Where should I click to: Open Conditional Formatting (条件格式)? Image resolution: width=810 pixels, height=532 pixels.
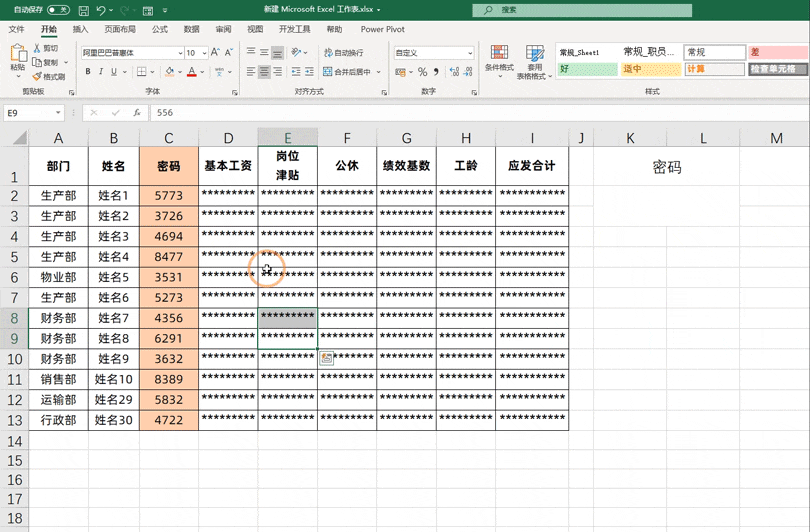pyautogui.click(x=499, y=61)
